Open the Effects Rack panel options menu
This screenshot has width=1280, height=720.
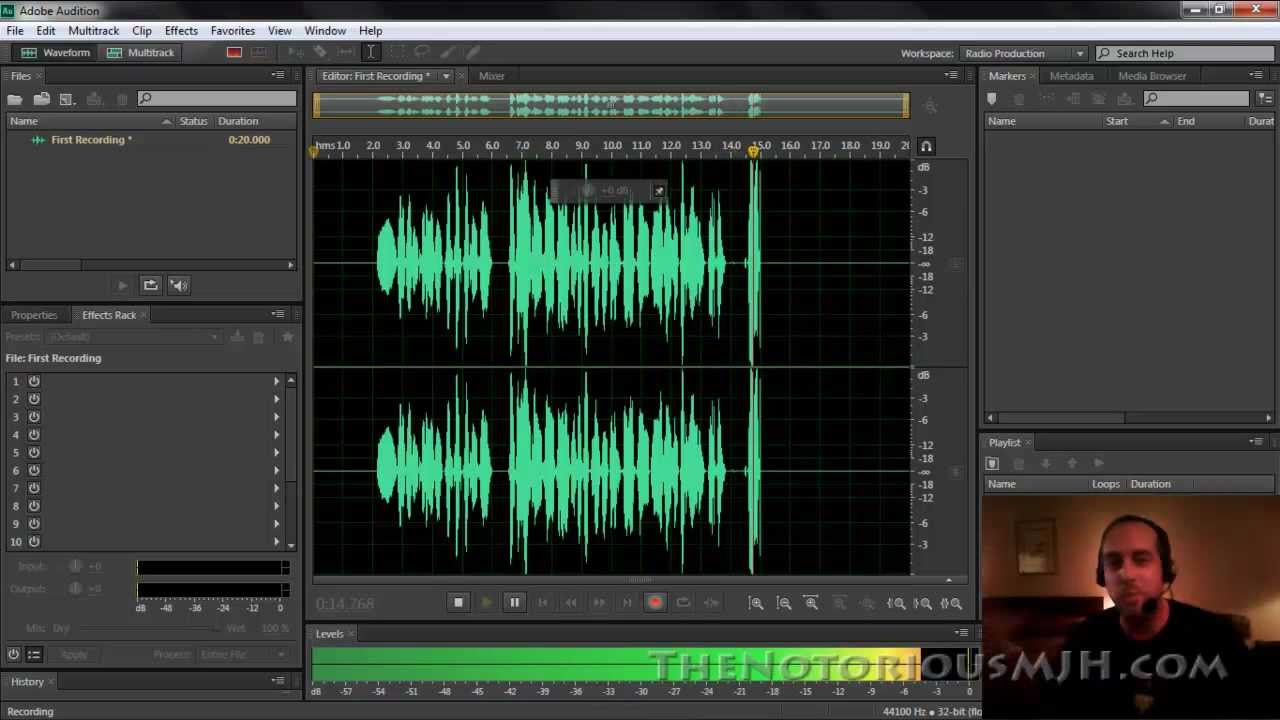[278, 315]
